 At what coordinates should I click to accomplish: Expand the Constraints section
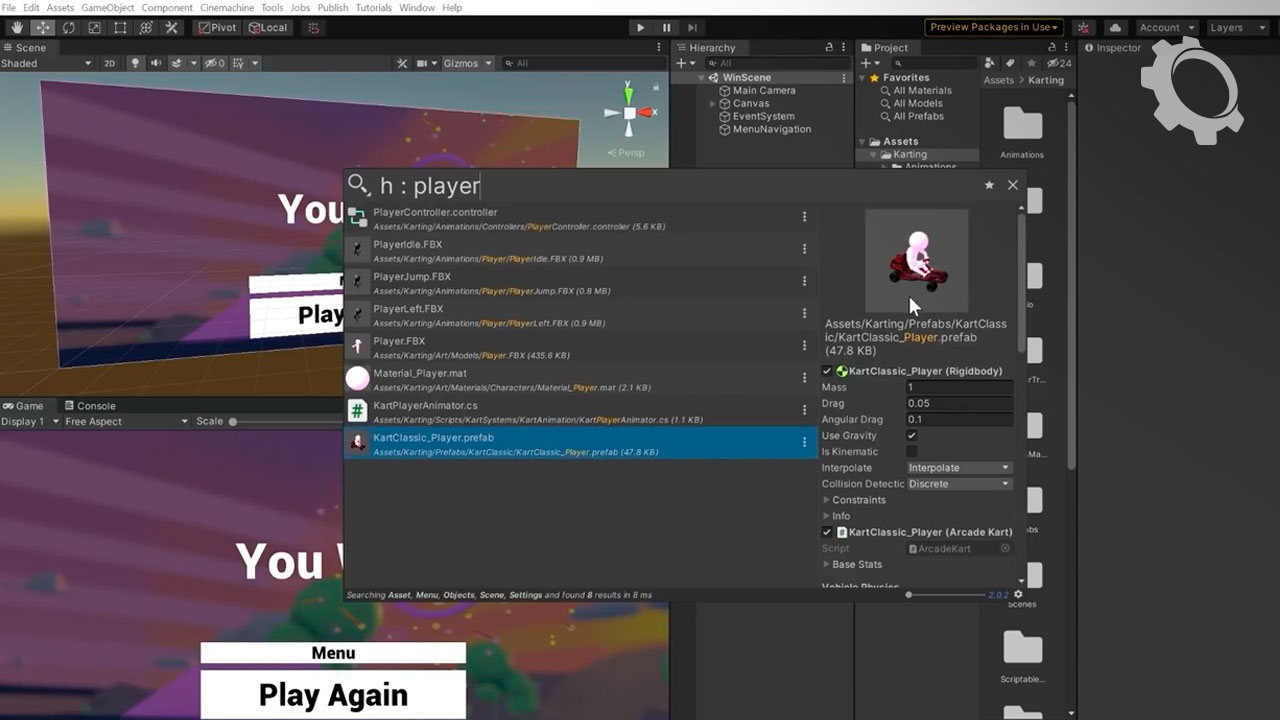[827, 500]
